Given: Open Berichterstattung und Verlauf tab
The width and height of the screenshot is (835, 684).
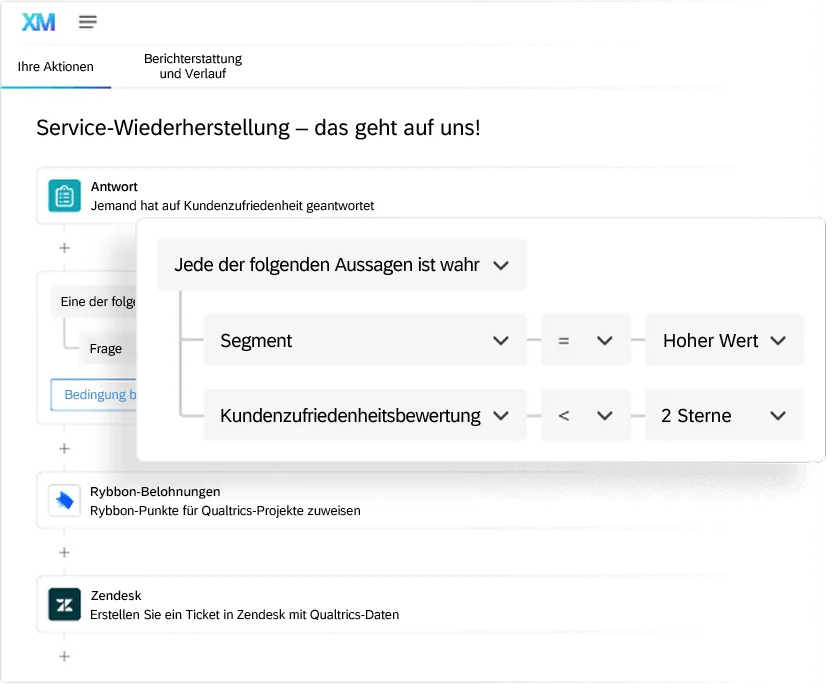Looking at the screenshot, I should point(193,66).
